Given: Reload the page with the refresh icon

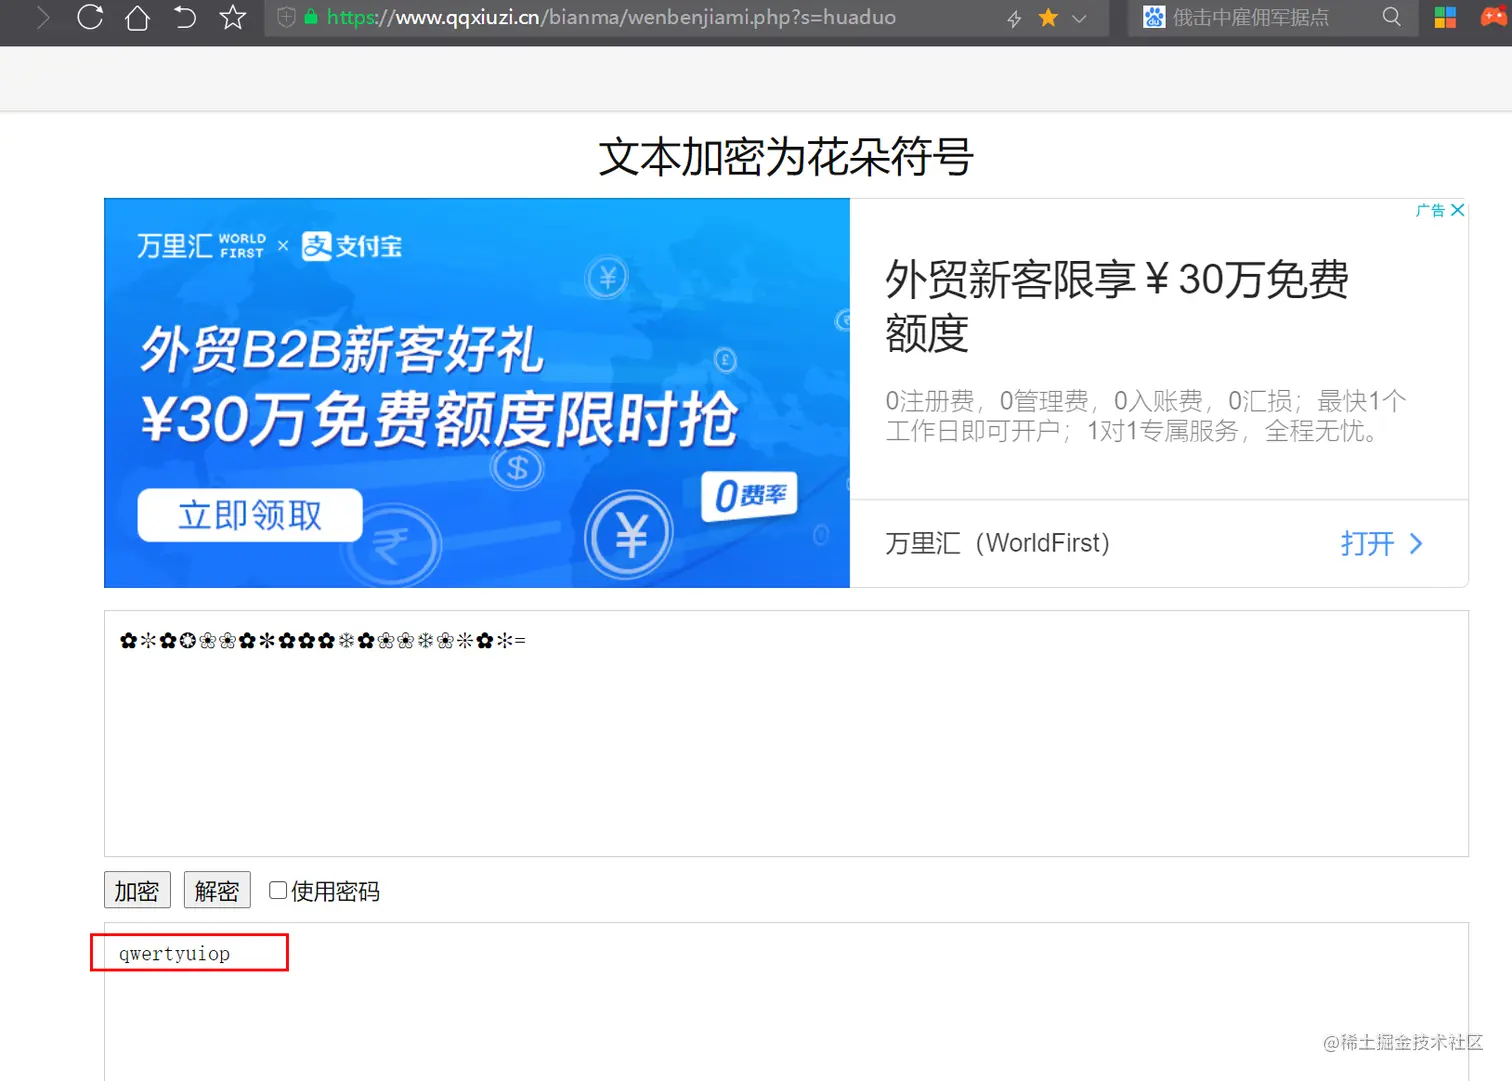Looking at the screenshot, I should click(x=90, y=17).
